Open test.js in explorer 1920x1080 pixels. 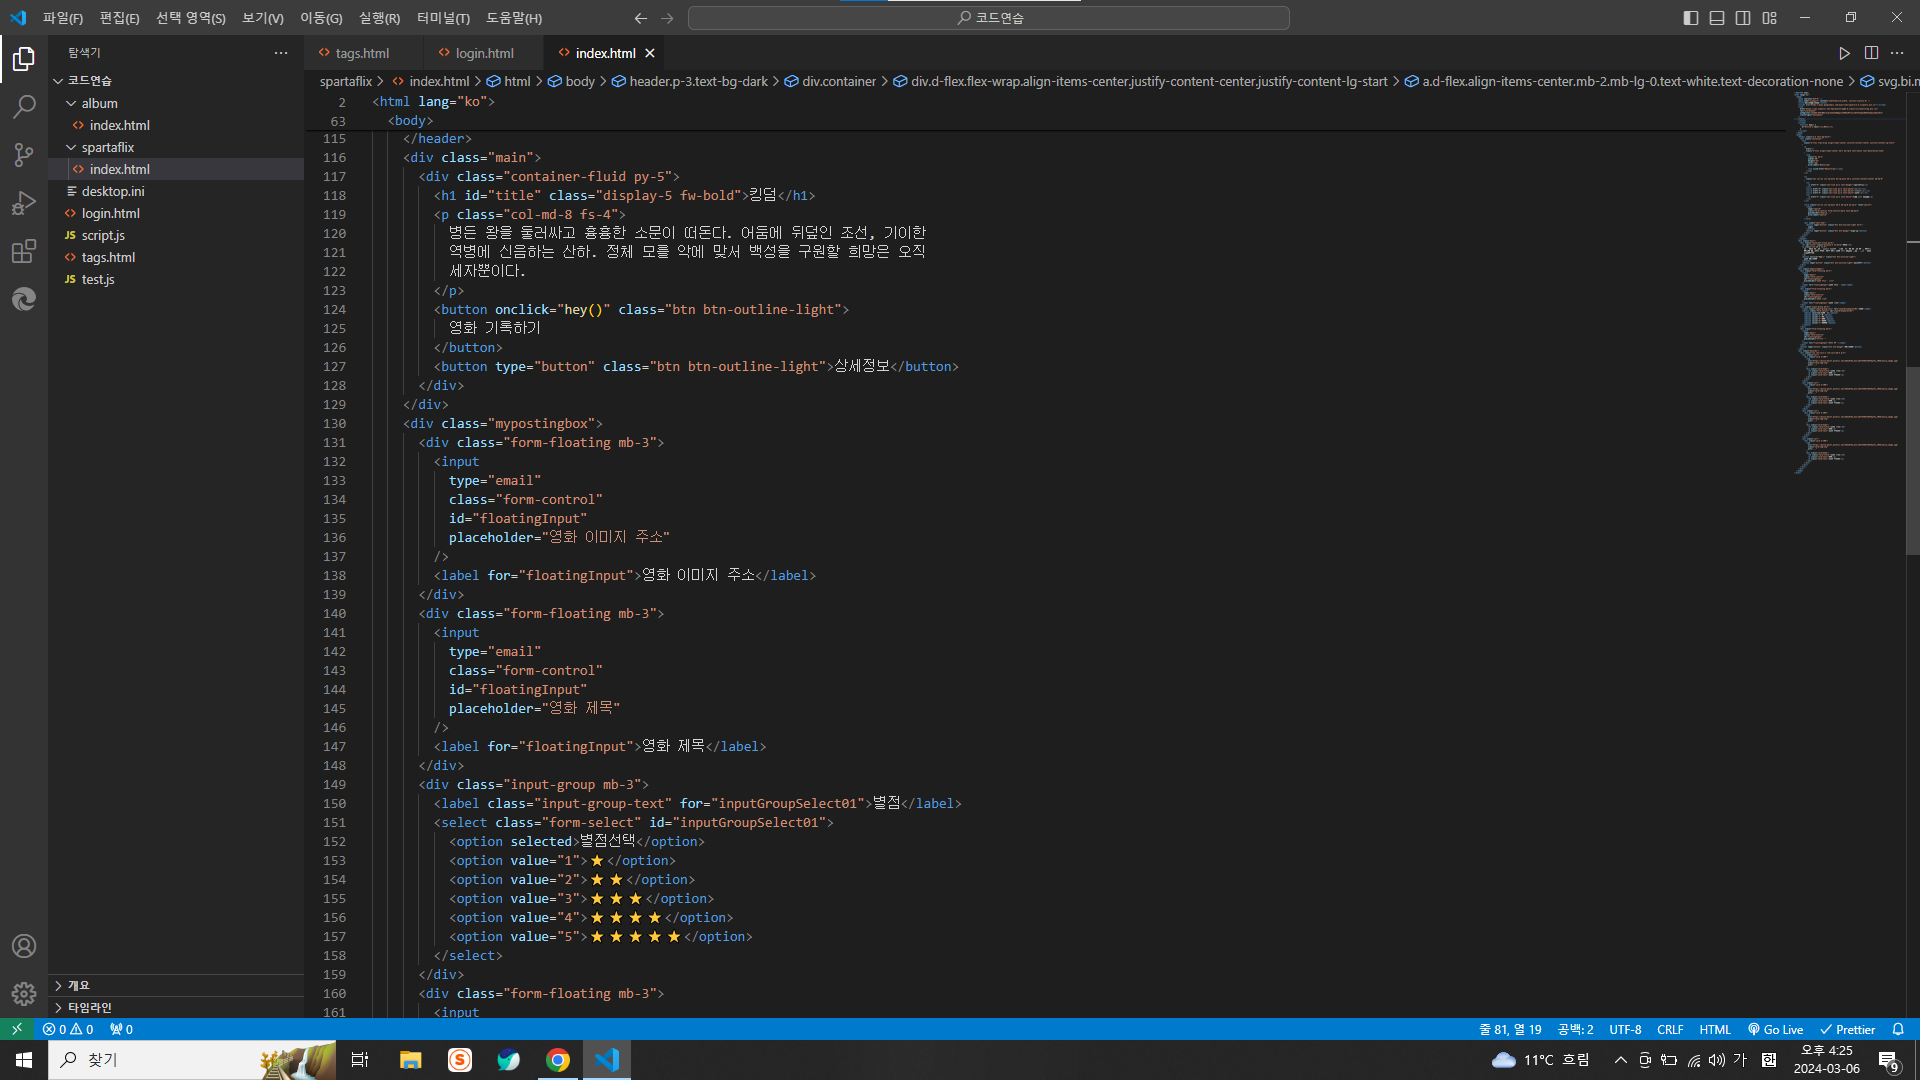coord(176,279)
